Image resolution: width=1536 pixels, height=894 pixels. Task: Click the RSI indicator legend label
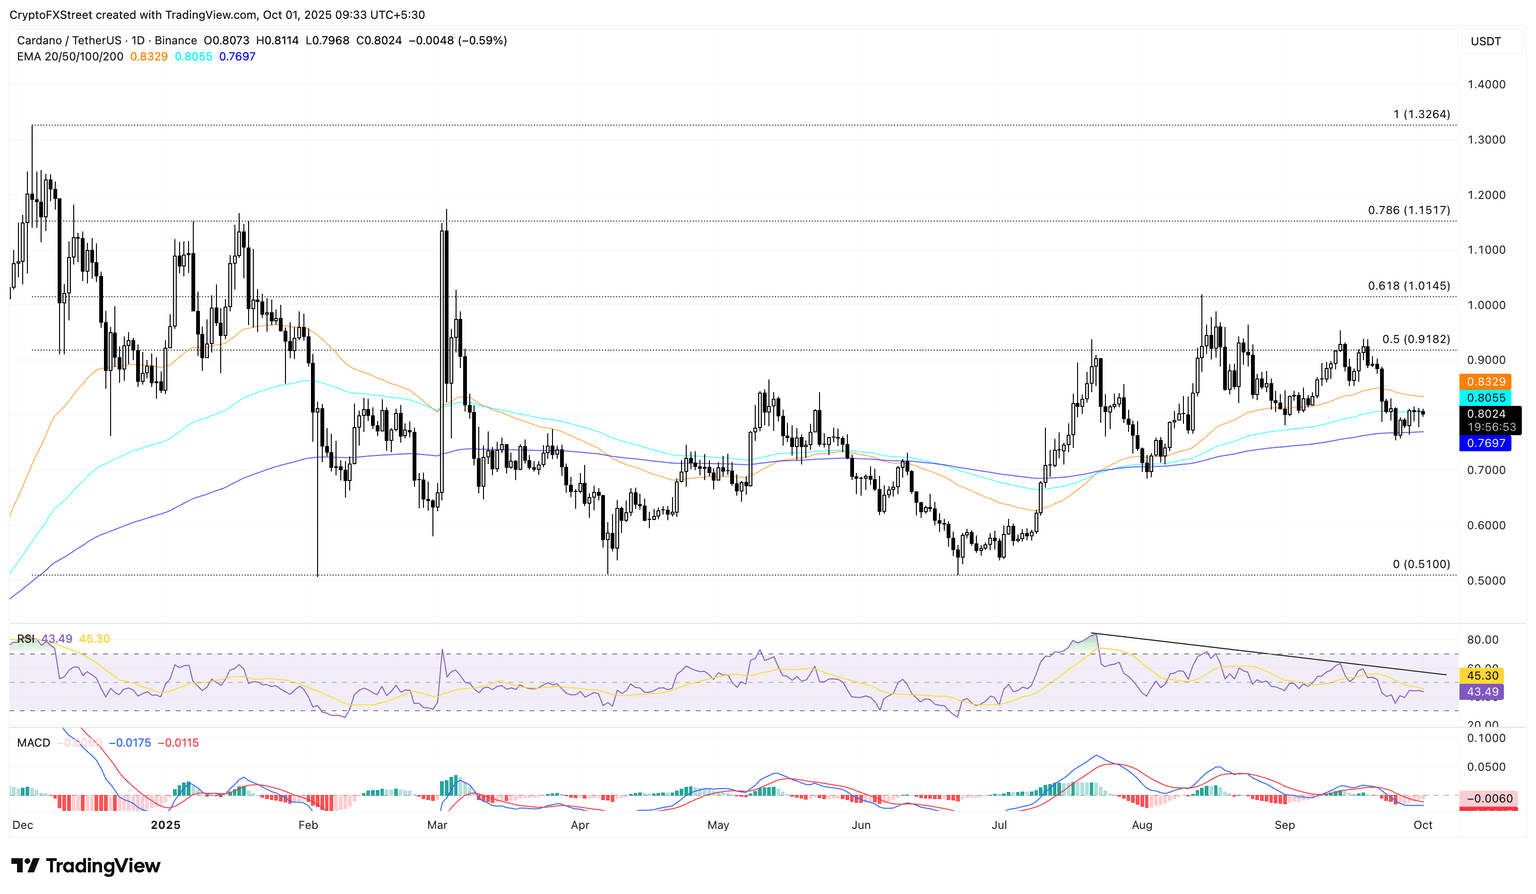25,639
